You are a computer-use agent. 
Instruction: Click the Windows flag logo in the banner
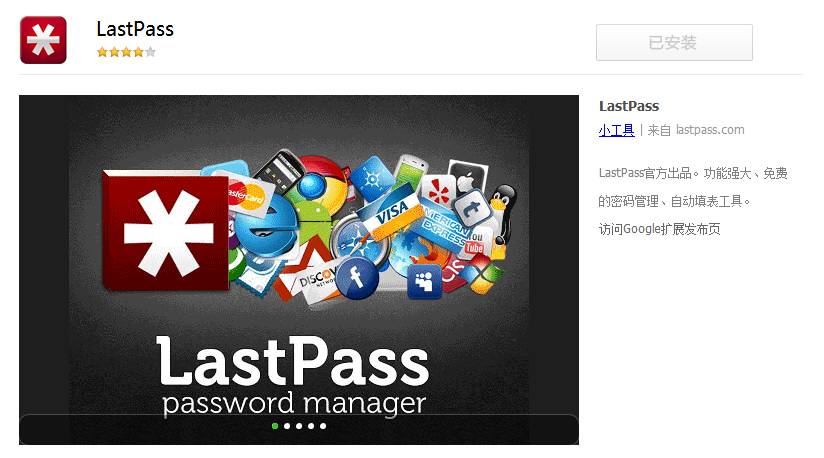pos(483,276)
